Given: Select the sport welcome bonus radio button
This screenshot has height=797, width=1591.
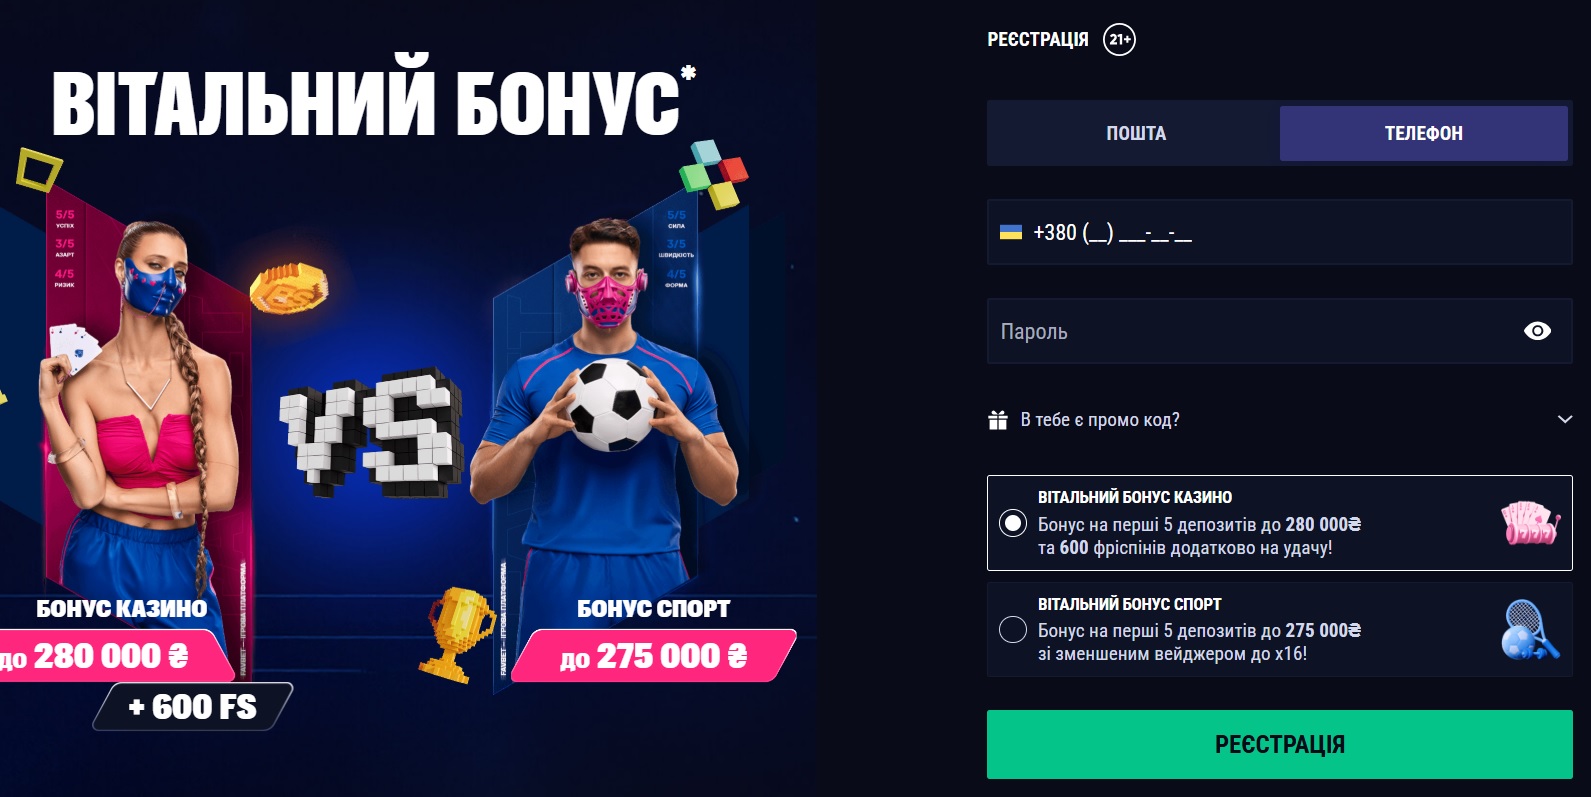Looking at the screenshot, I should (1013, 630).
